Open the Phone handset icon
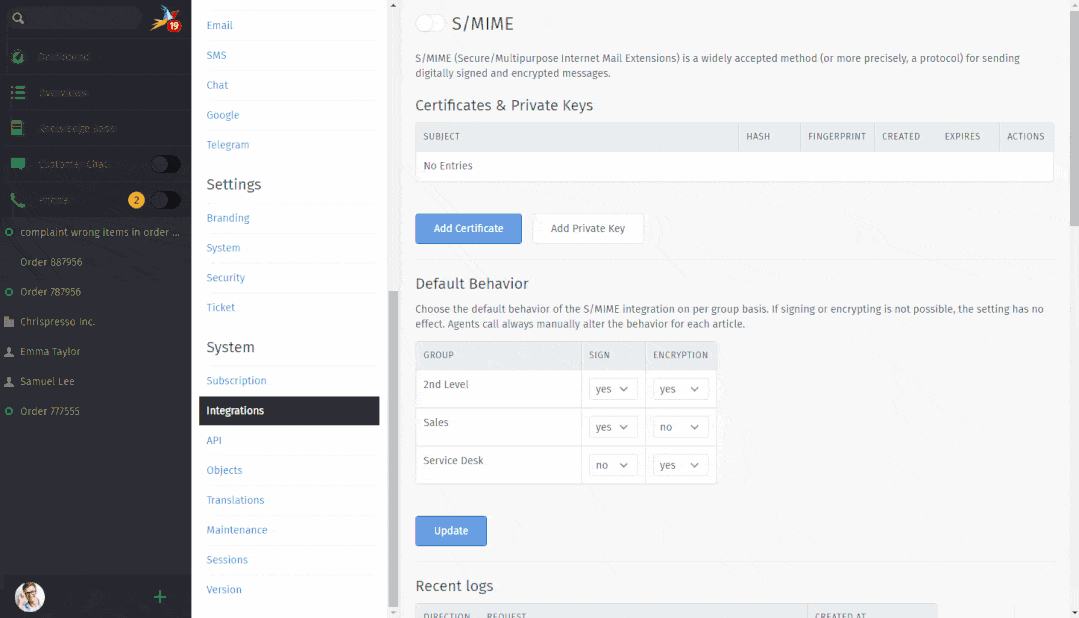This screenshot has height=618, width=1079. [x=18, y=200]
